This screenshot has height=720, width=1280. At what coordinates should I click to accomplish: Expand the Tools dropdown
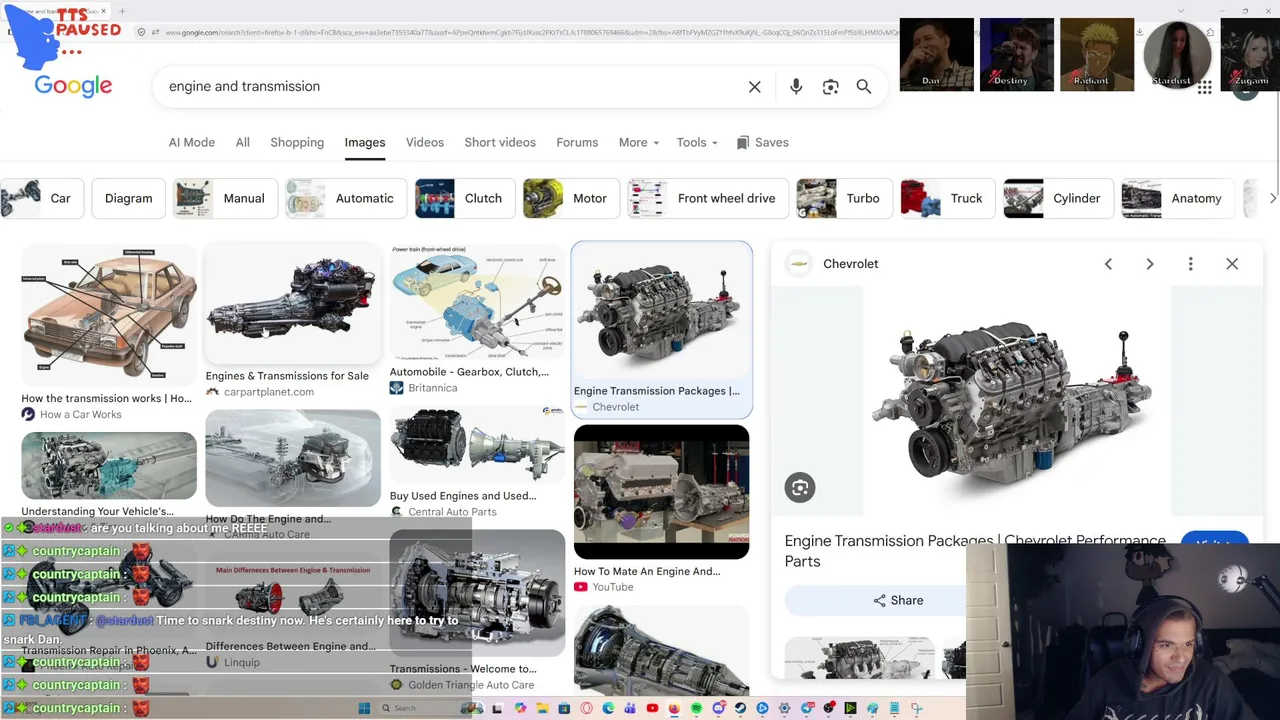[x=697, y=143]
